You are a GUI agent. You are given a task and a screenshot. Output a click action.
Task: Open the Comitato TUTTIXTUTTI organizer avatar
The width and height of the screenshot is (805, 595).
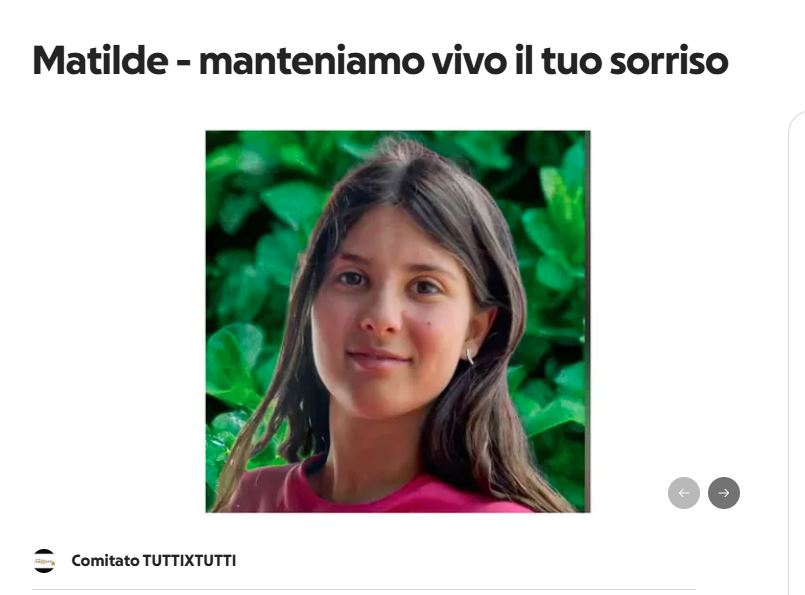[44, 561]
